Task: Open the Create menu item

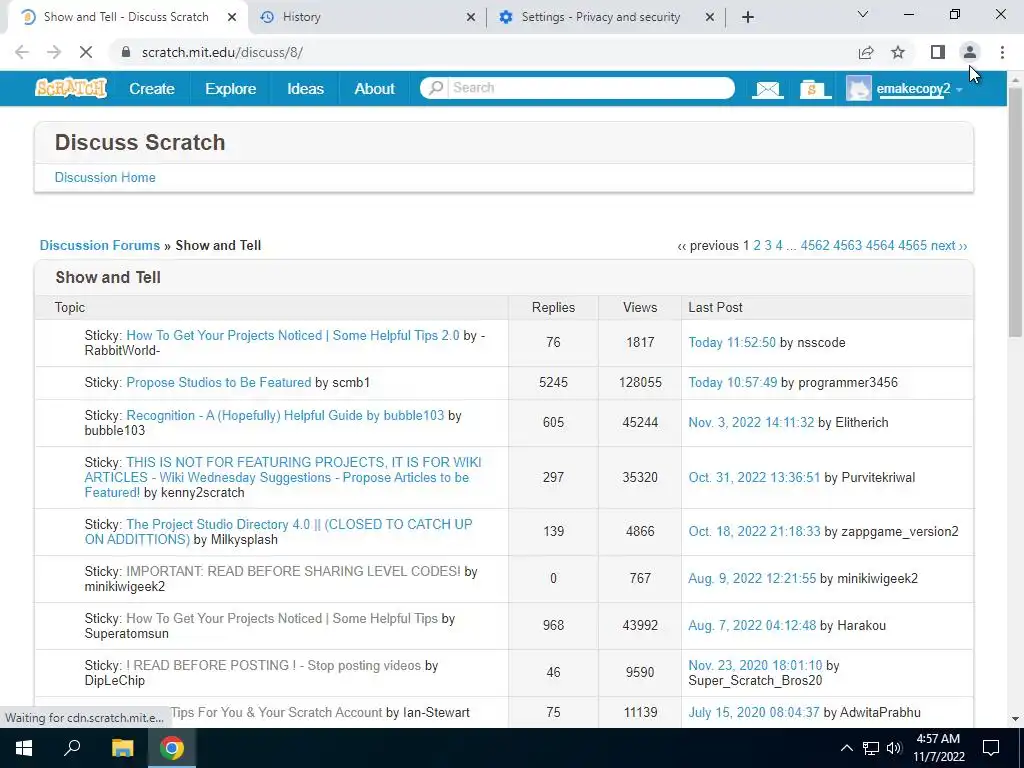Action: pyautogui.click(x=152, y=88)
